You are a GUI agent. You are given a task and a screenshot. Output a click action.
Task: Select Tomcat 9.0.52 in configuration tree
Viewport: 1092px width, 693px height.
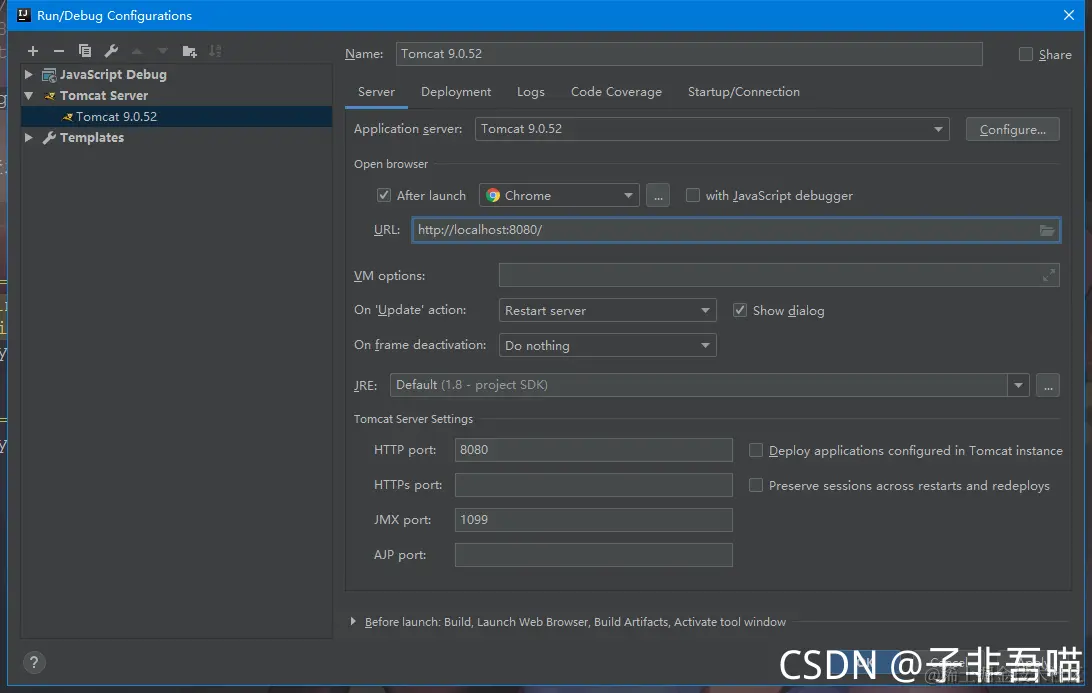point(177,116)
